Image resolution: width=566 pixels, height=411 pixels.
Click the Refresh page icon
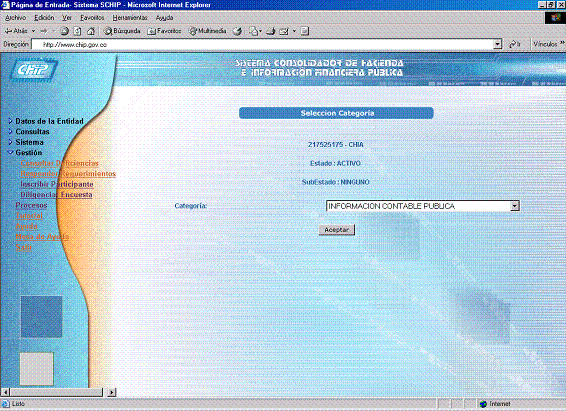coord(77,31)
